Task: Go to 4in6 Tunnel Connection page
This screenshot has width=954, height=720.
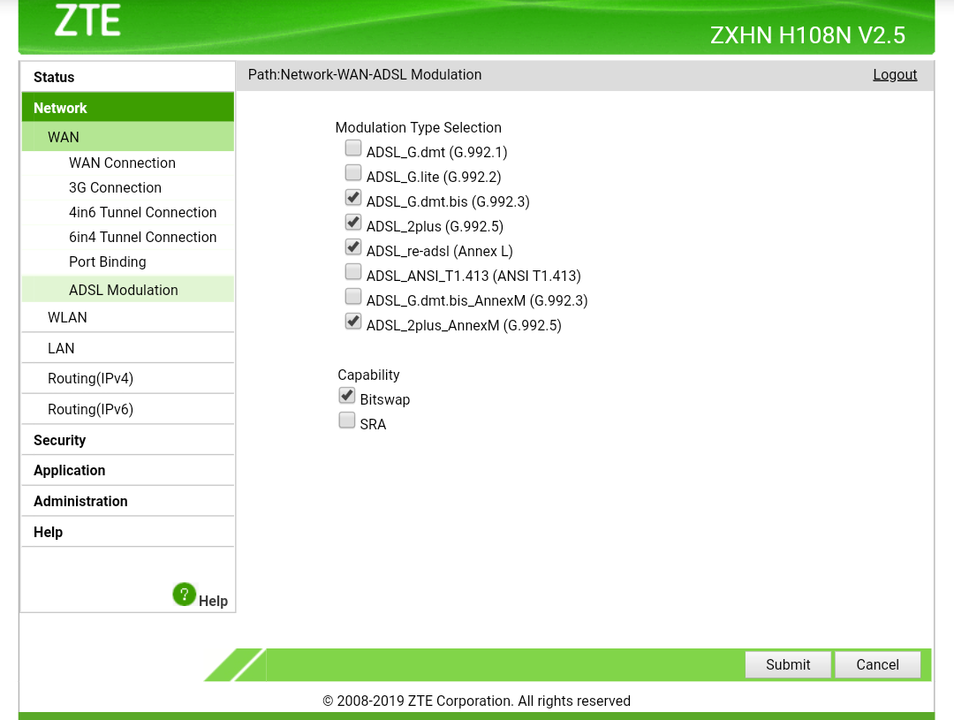Action: tap(142, 212)
